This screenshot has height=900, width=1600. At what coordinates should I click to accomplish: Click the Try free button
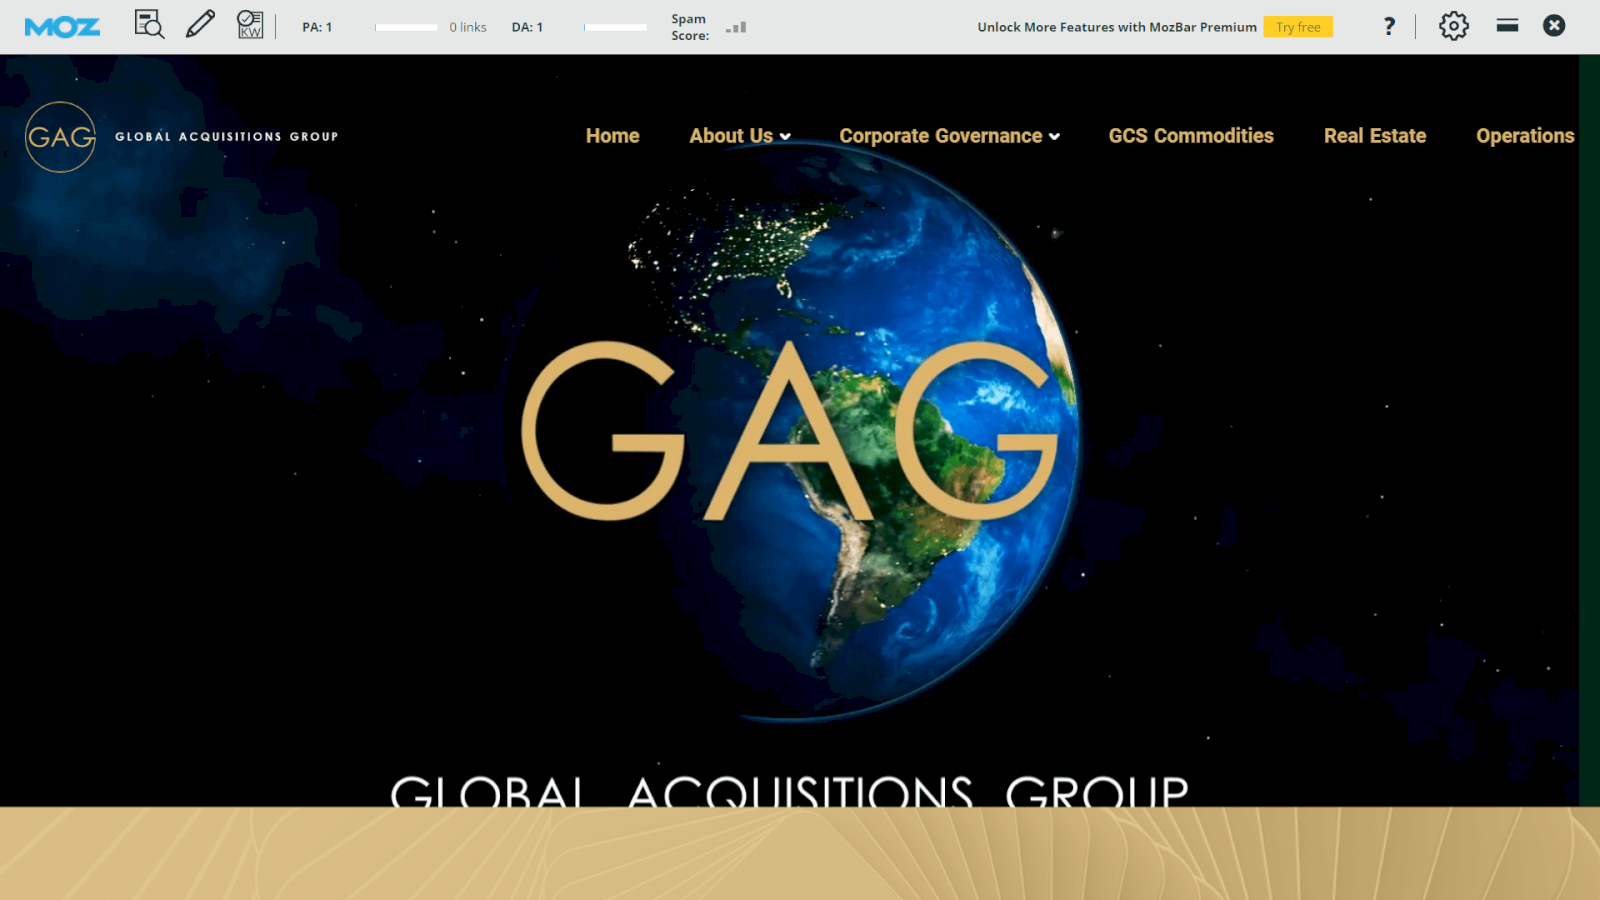pos(1298,27)
